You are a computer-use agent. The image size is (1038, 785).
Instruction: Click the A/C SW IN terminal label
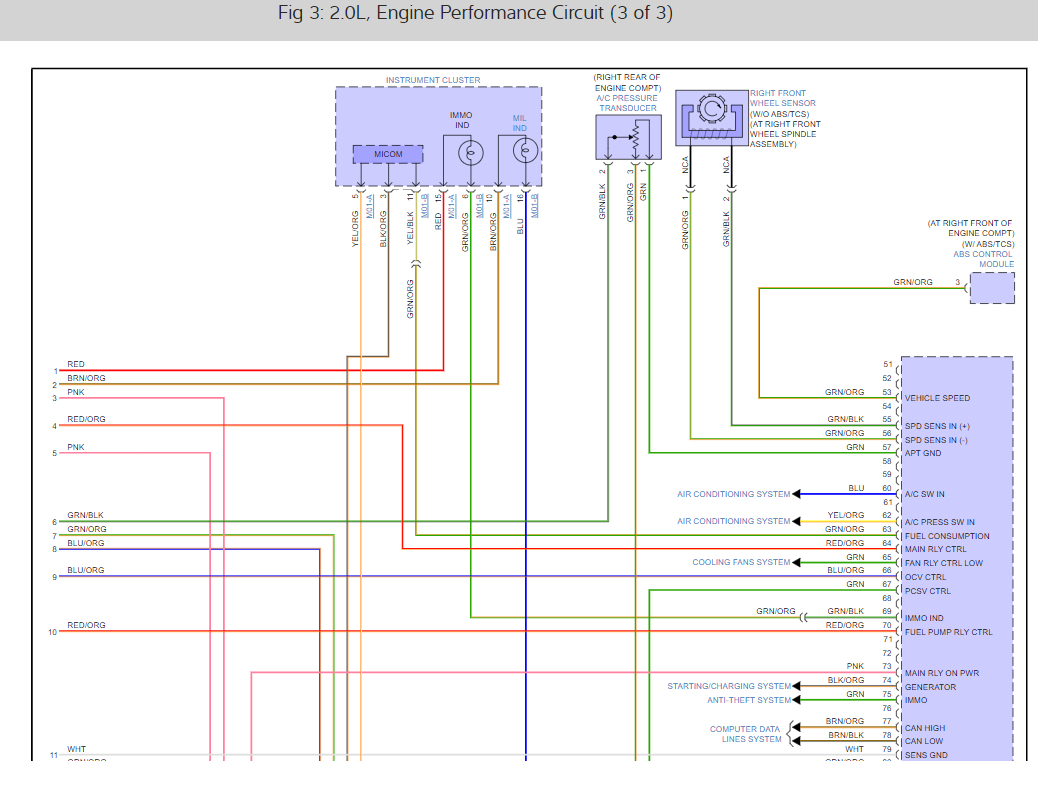(925, 494)
